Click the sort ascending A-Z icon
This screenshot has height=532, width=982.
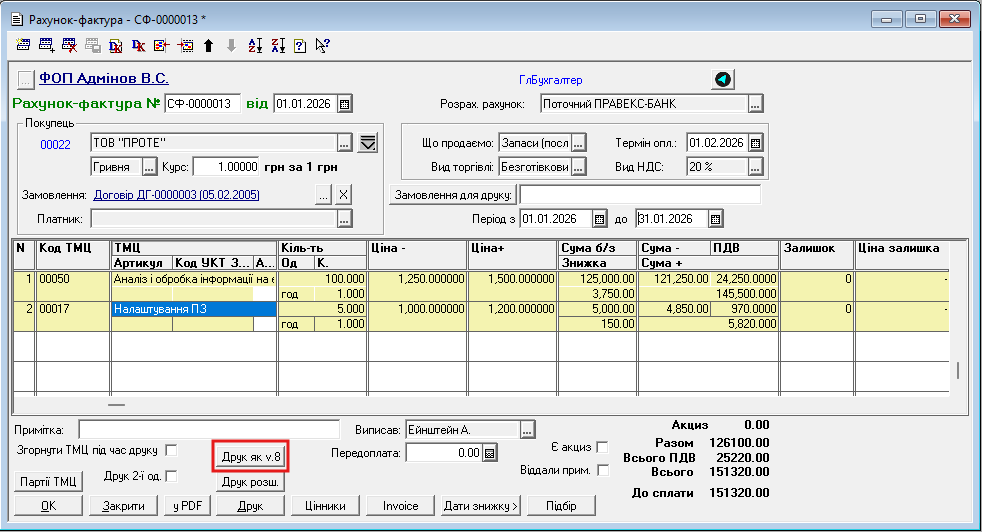[254, 45]
